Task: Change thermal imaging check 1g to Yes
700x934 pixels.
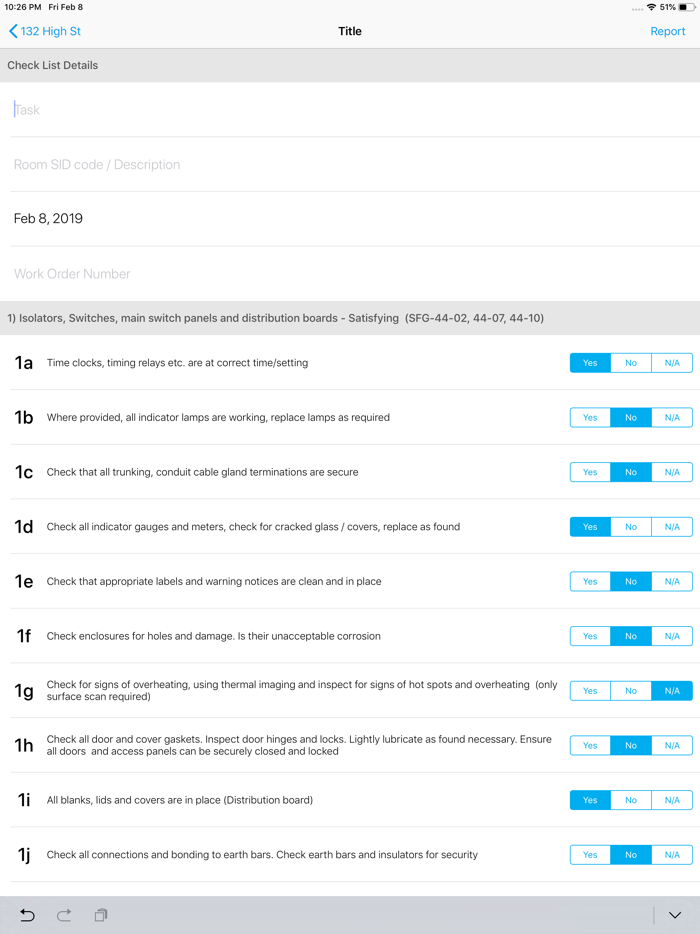Action: pos(589,690)
